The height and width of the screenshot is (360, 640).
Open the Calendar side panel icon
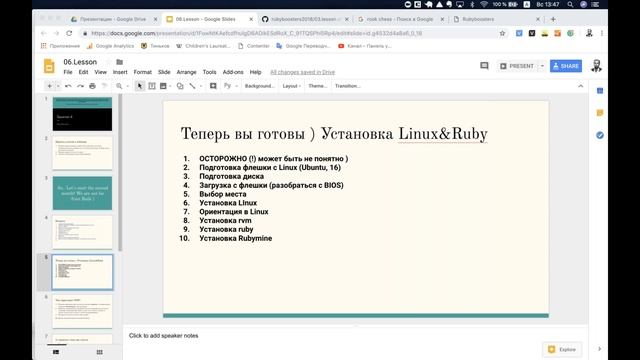[x=600, y=91]
